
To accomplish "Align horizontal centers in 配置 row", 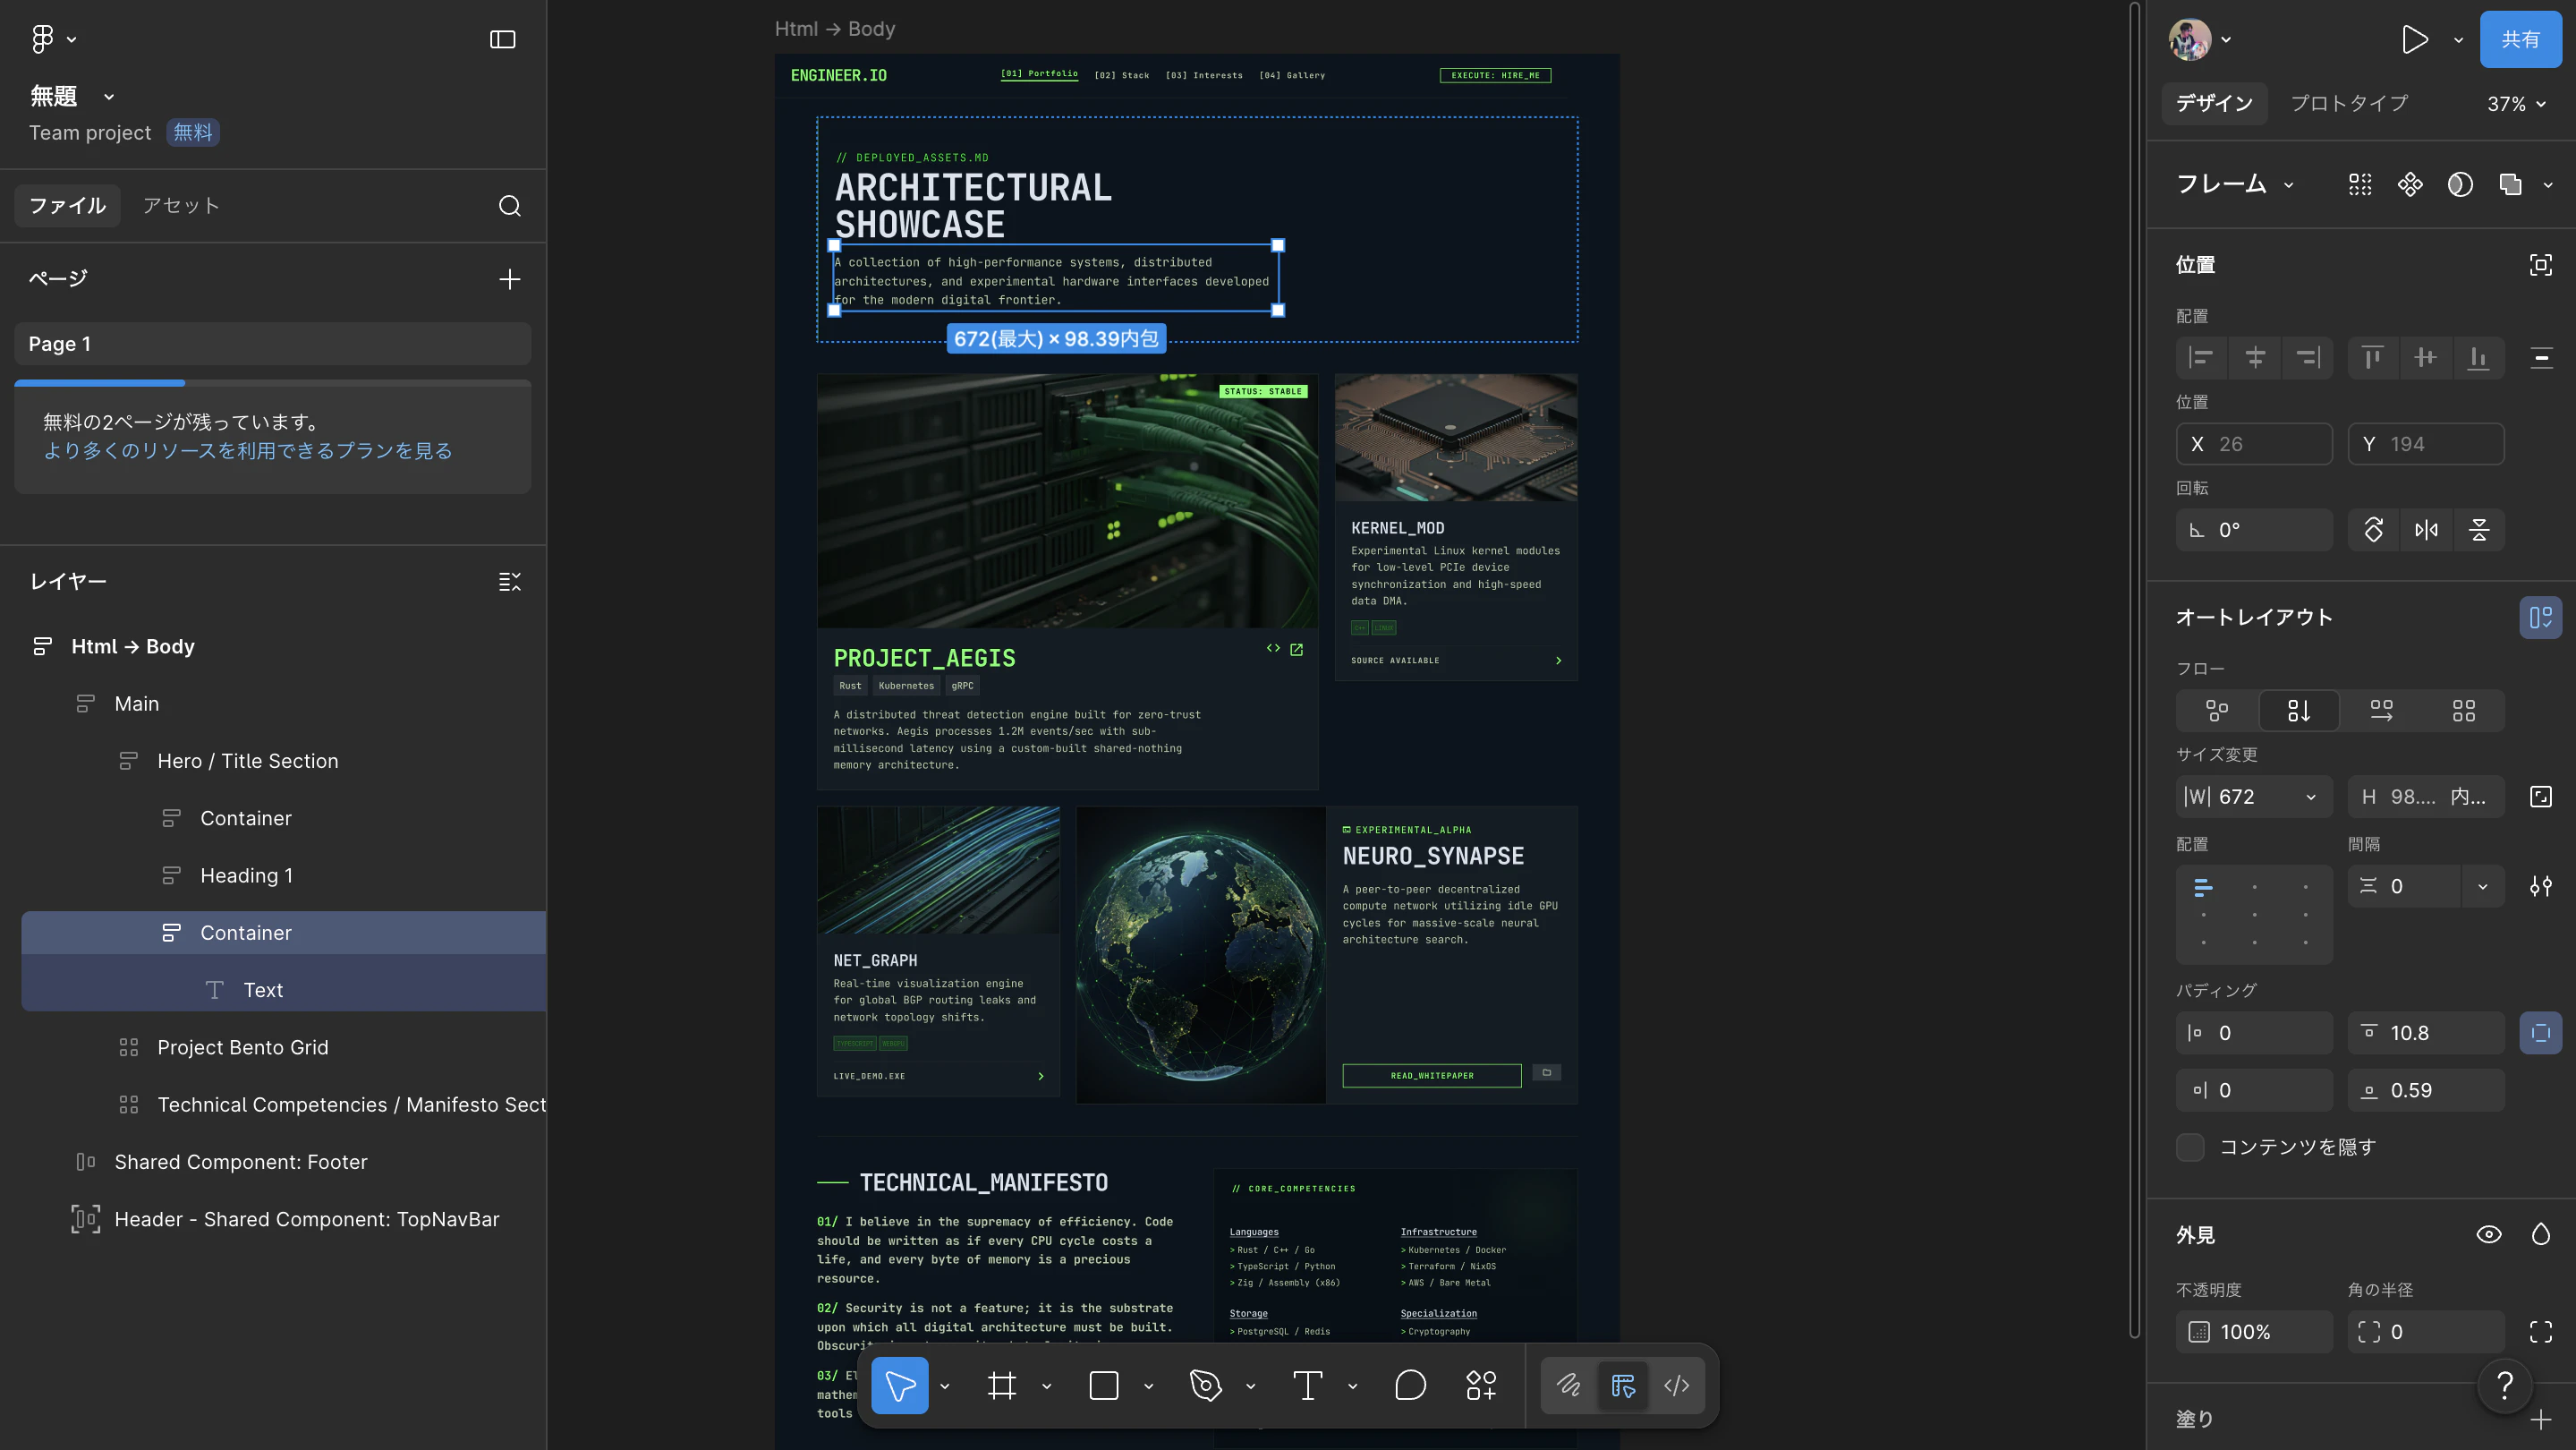I will tap(2255, 357).
